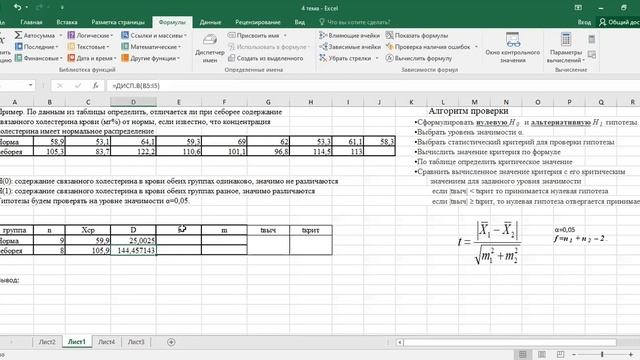Select cell with value 25,0025

(133, 240)
